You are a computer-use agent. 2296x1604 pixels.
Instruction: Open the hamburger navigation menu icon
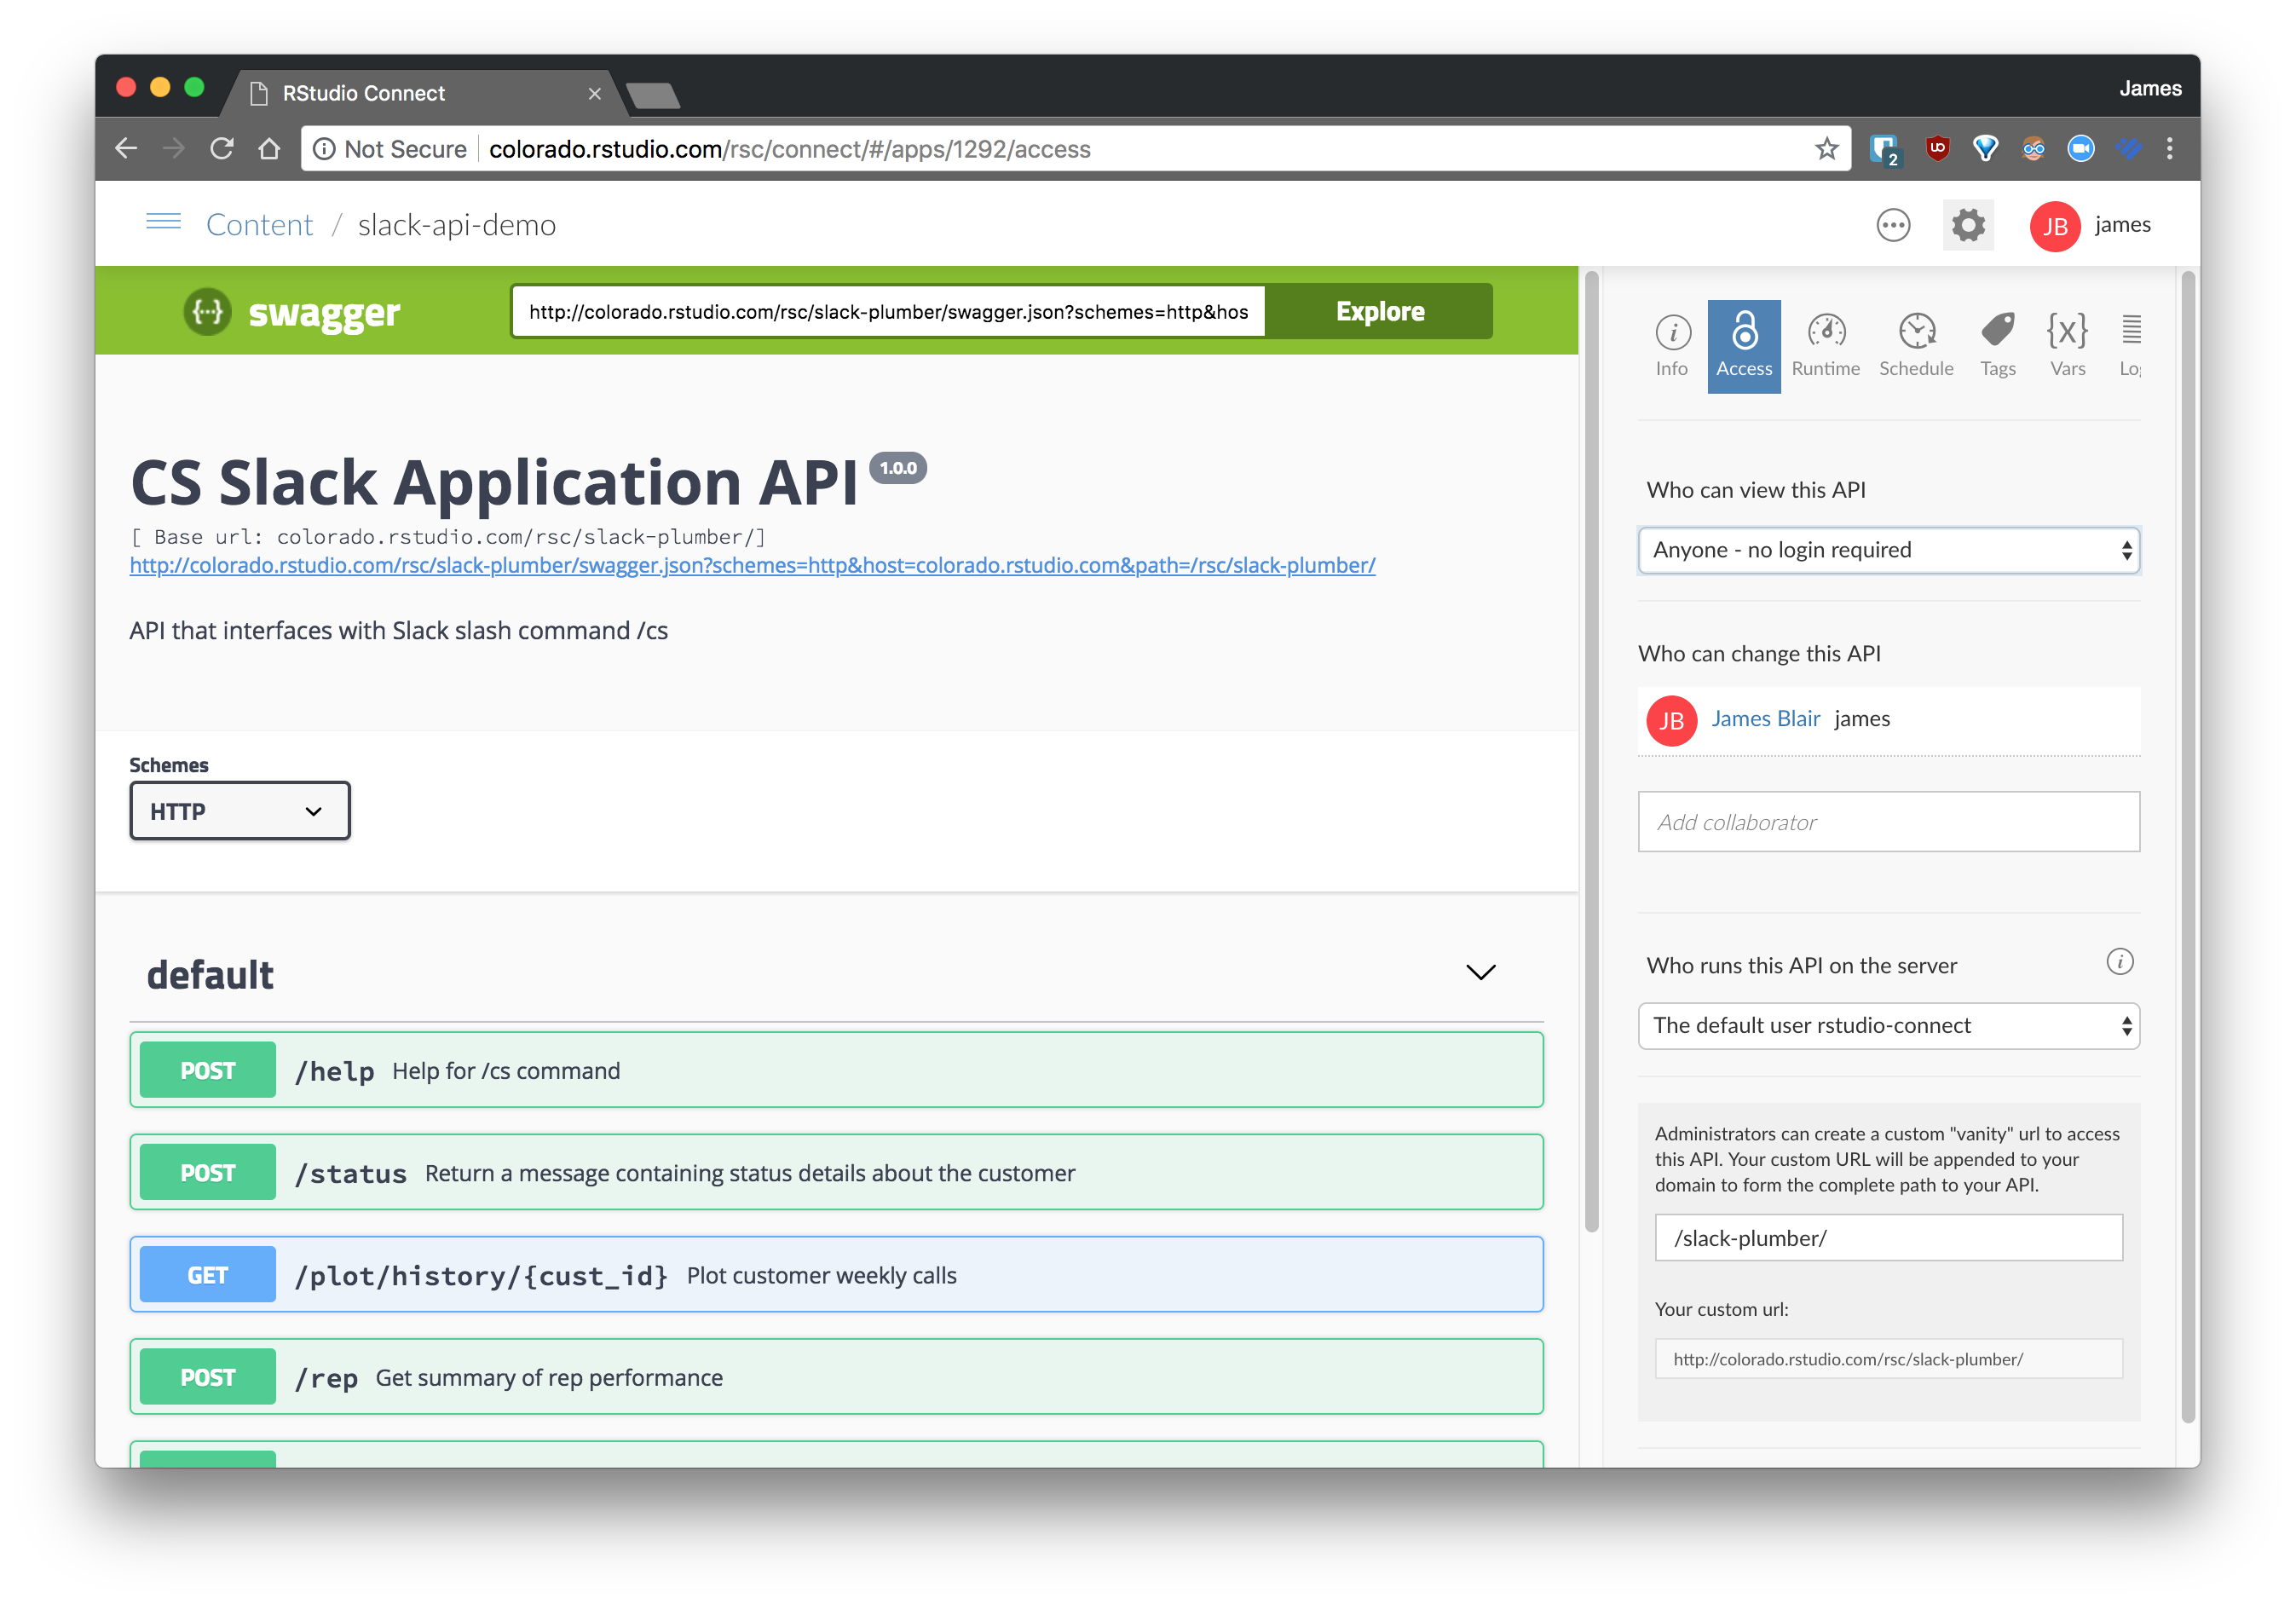(163, 222)
